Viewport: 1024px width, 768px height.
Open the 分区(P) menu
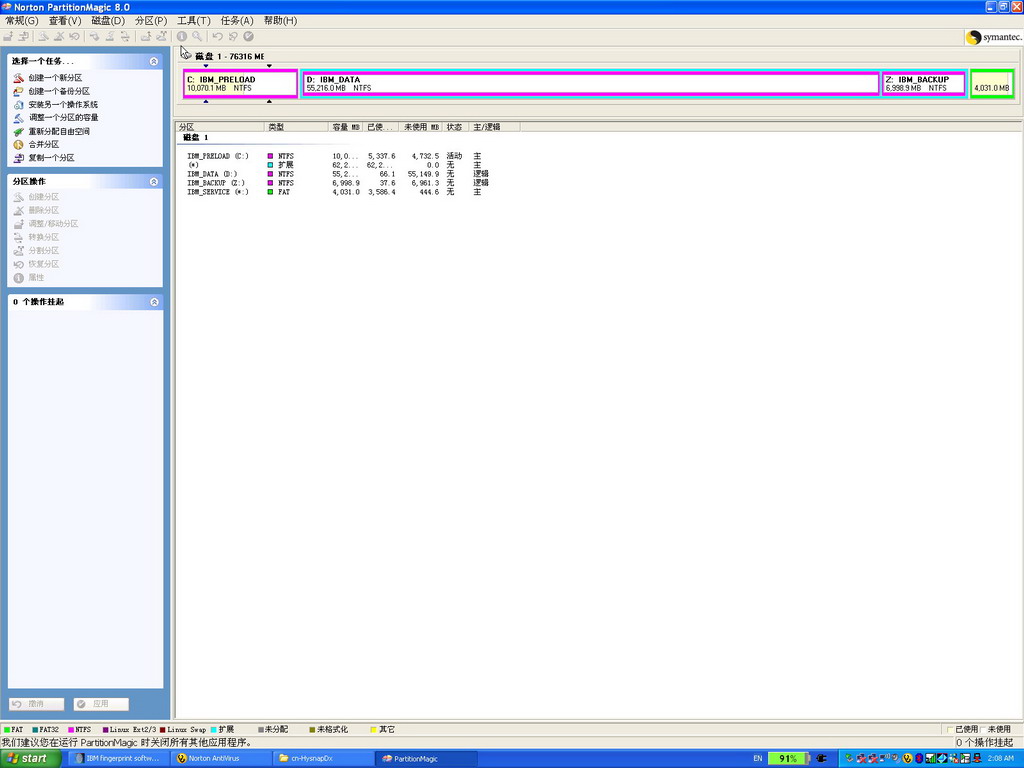[150, 20]
